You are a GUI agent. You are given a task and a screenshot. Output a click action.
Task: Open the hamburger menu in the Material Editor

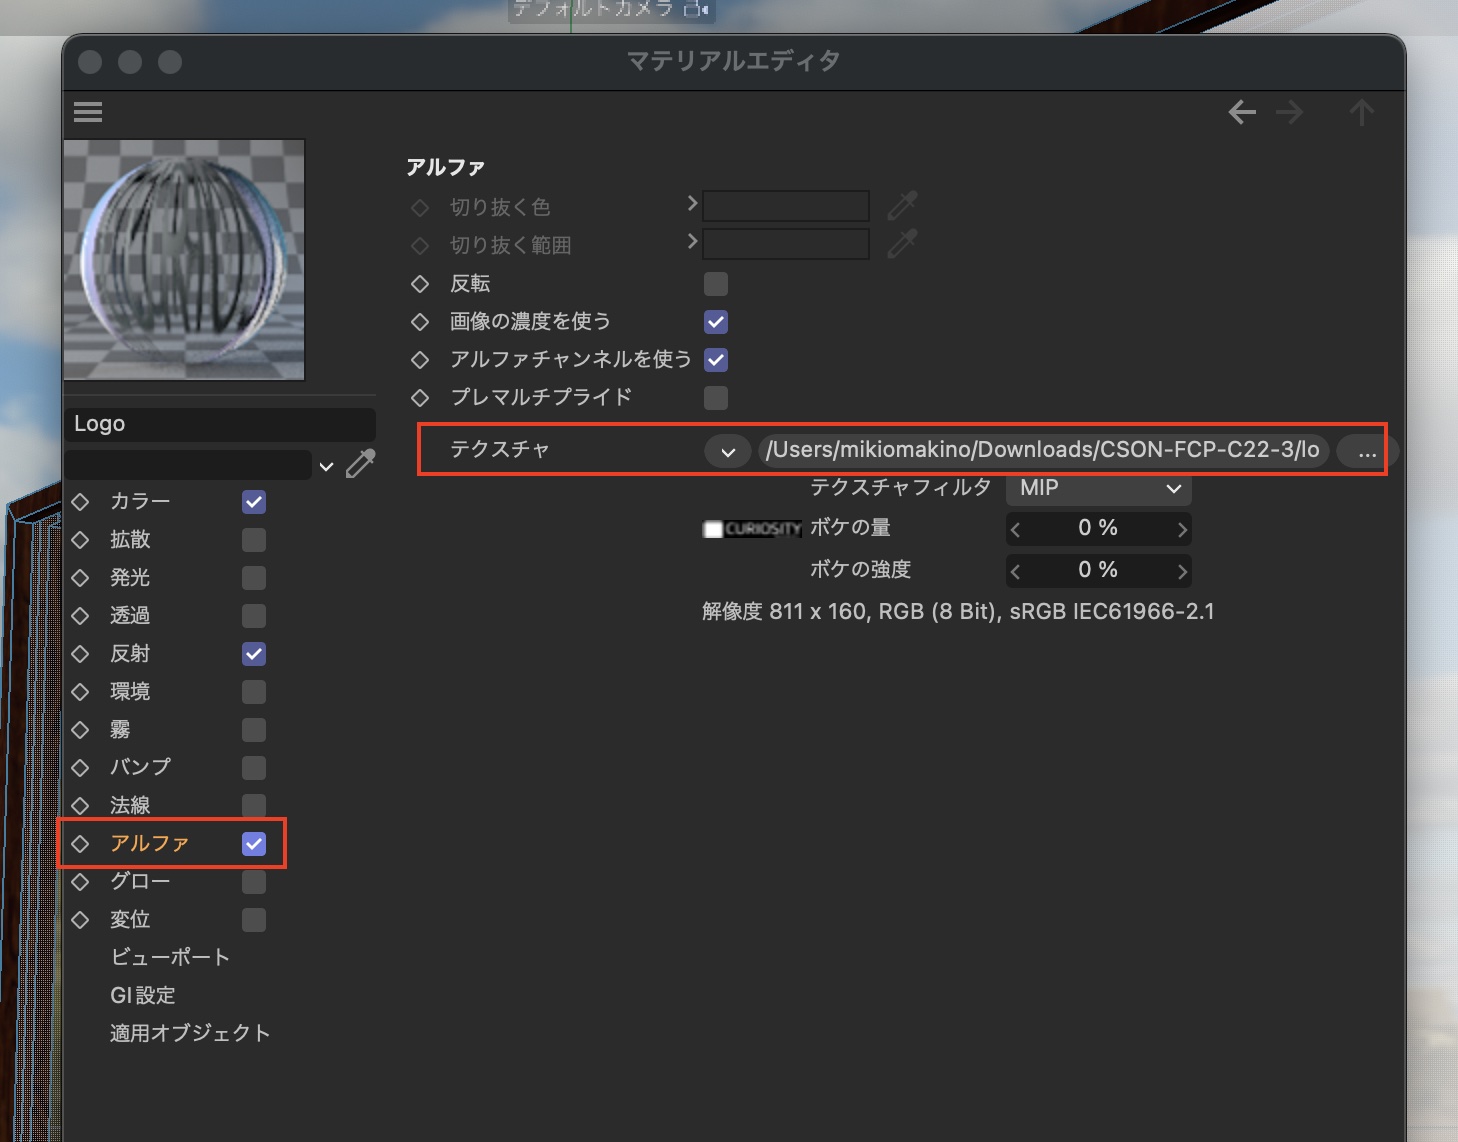click(x=88, y=112)
